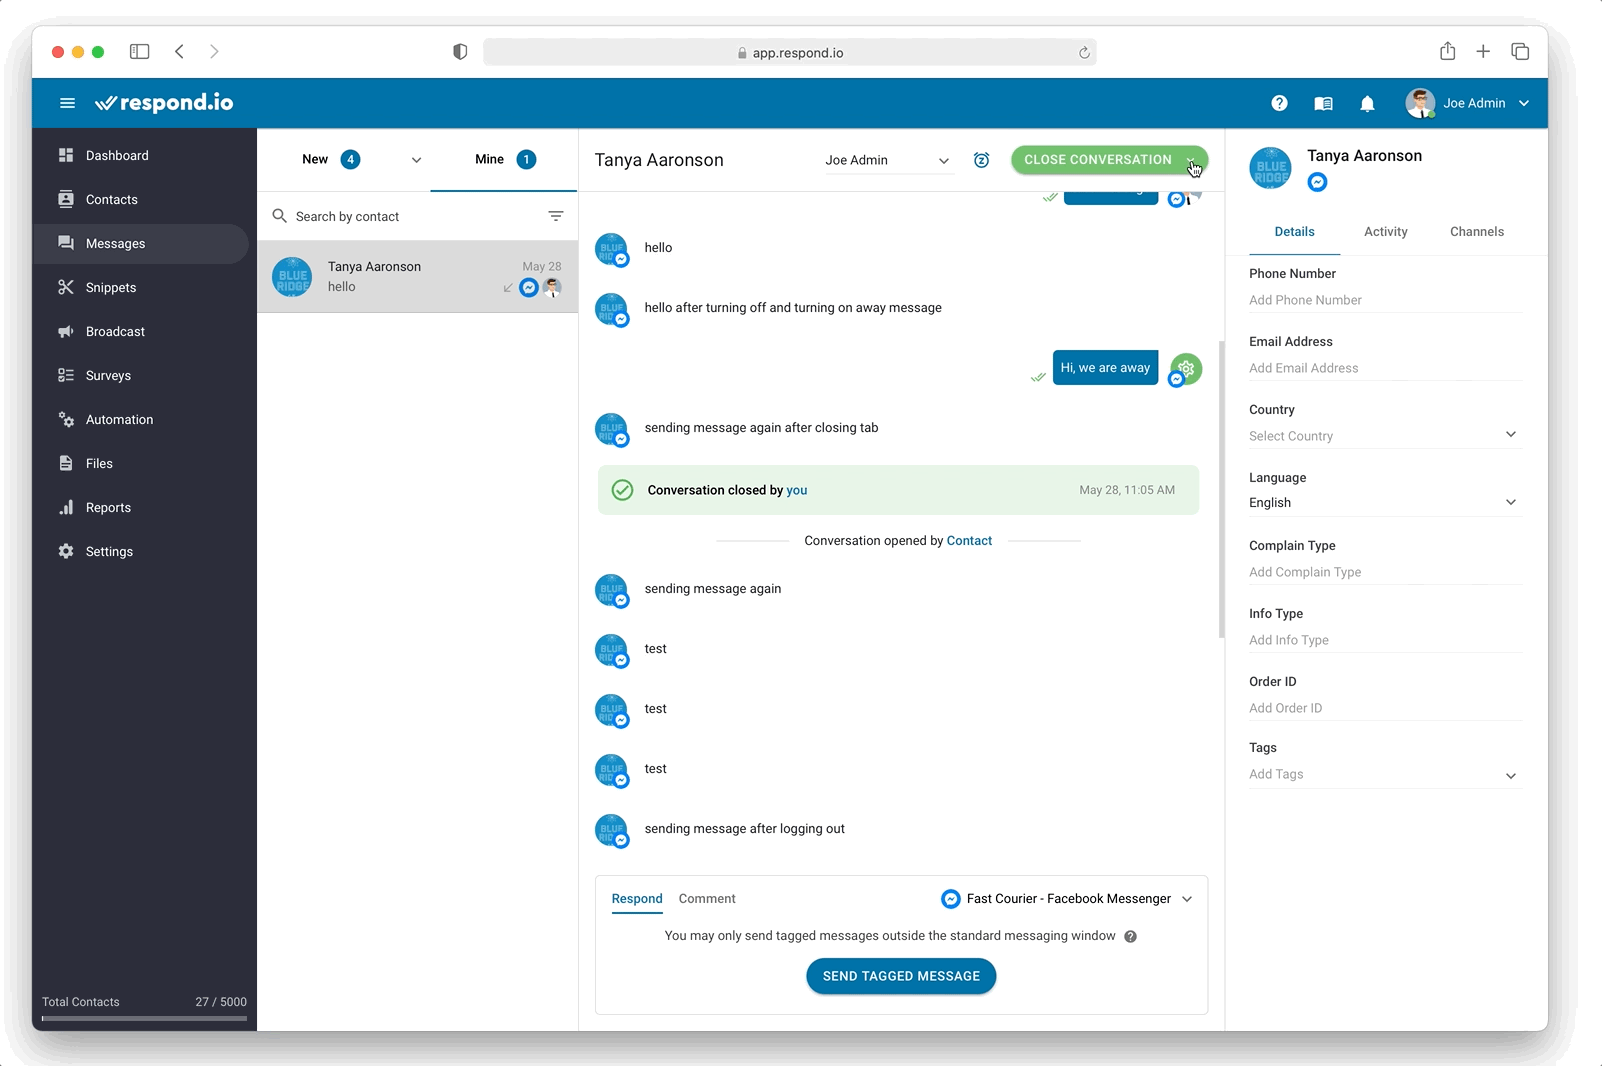The height and width of the screenshot is (1066, 1602).
Task: Open the Language English dropdown
Action: click(1385, 502)
